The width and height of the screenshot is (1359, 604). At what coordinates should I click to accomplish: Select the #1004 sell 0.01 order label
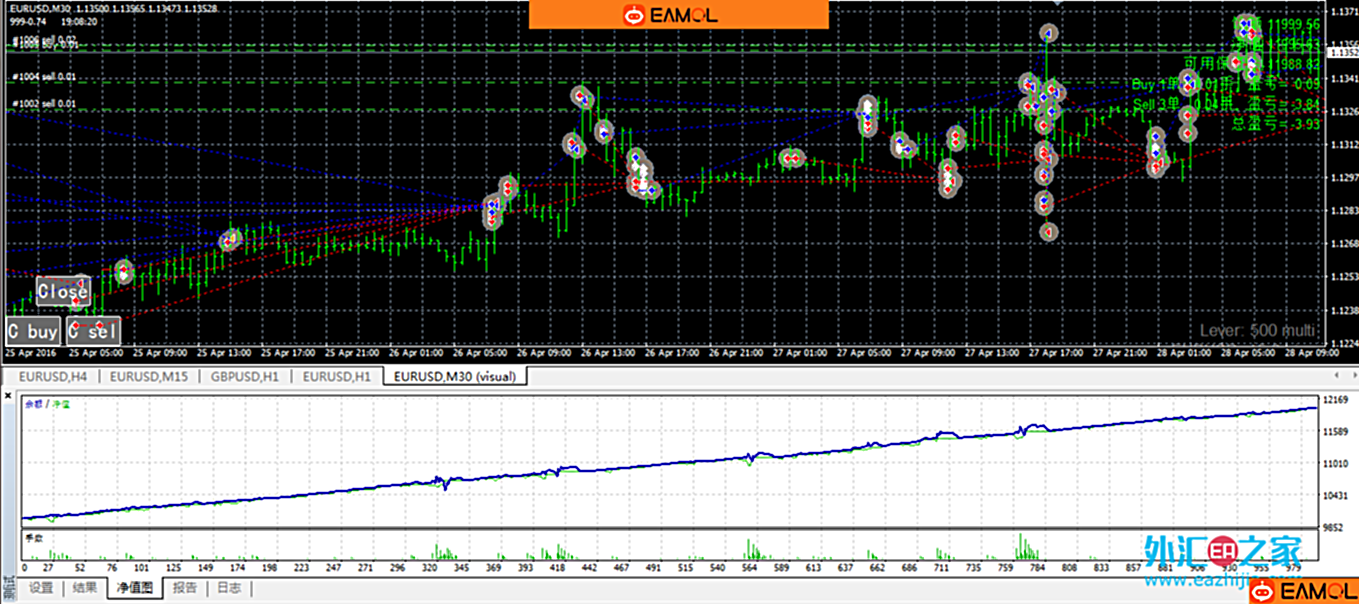point(44,77)
